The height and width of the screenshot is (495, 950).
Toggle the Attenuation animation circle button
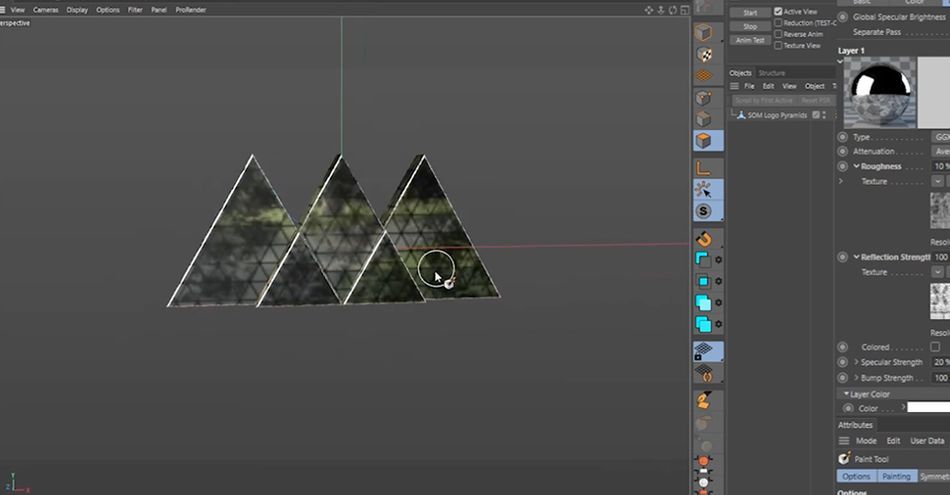pos(842,151)
